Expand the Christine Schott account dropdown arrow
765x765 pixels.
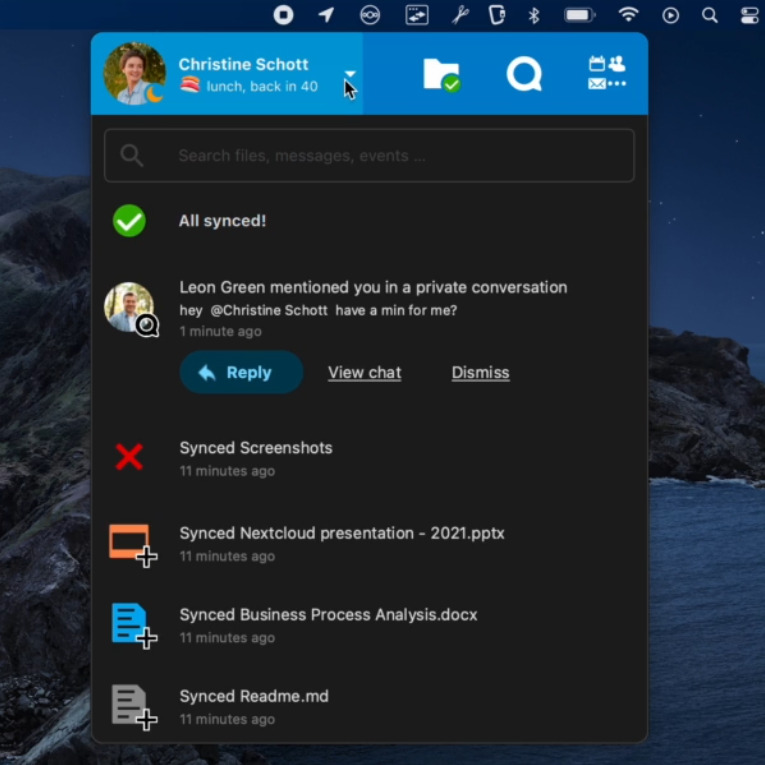[350, 74]
